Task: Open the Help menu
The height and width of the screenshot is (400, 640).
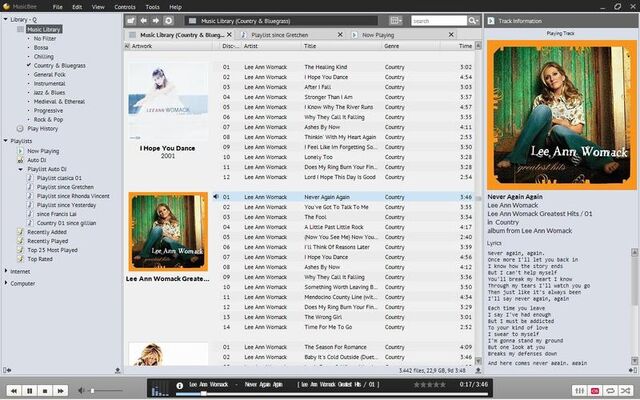Action: coord(175,7)
